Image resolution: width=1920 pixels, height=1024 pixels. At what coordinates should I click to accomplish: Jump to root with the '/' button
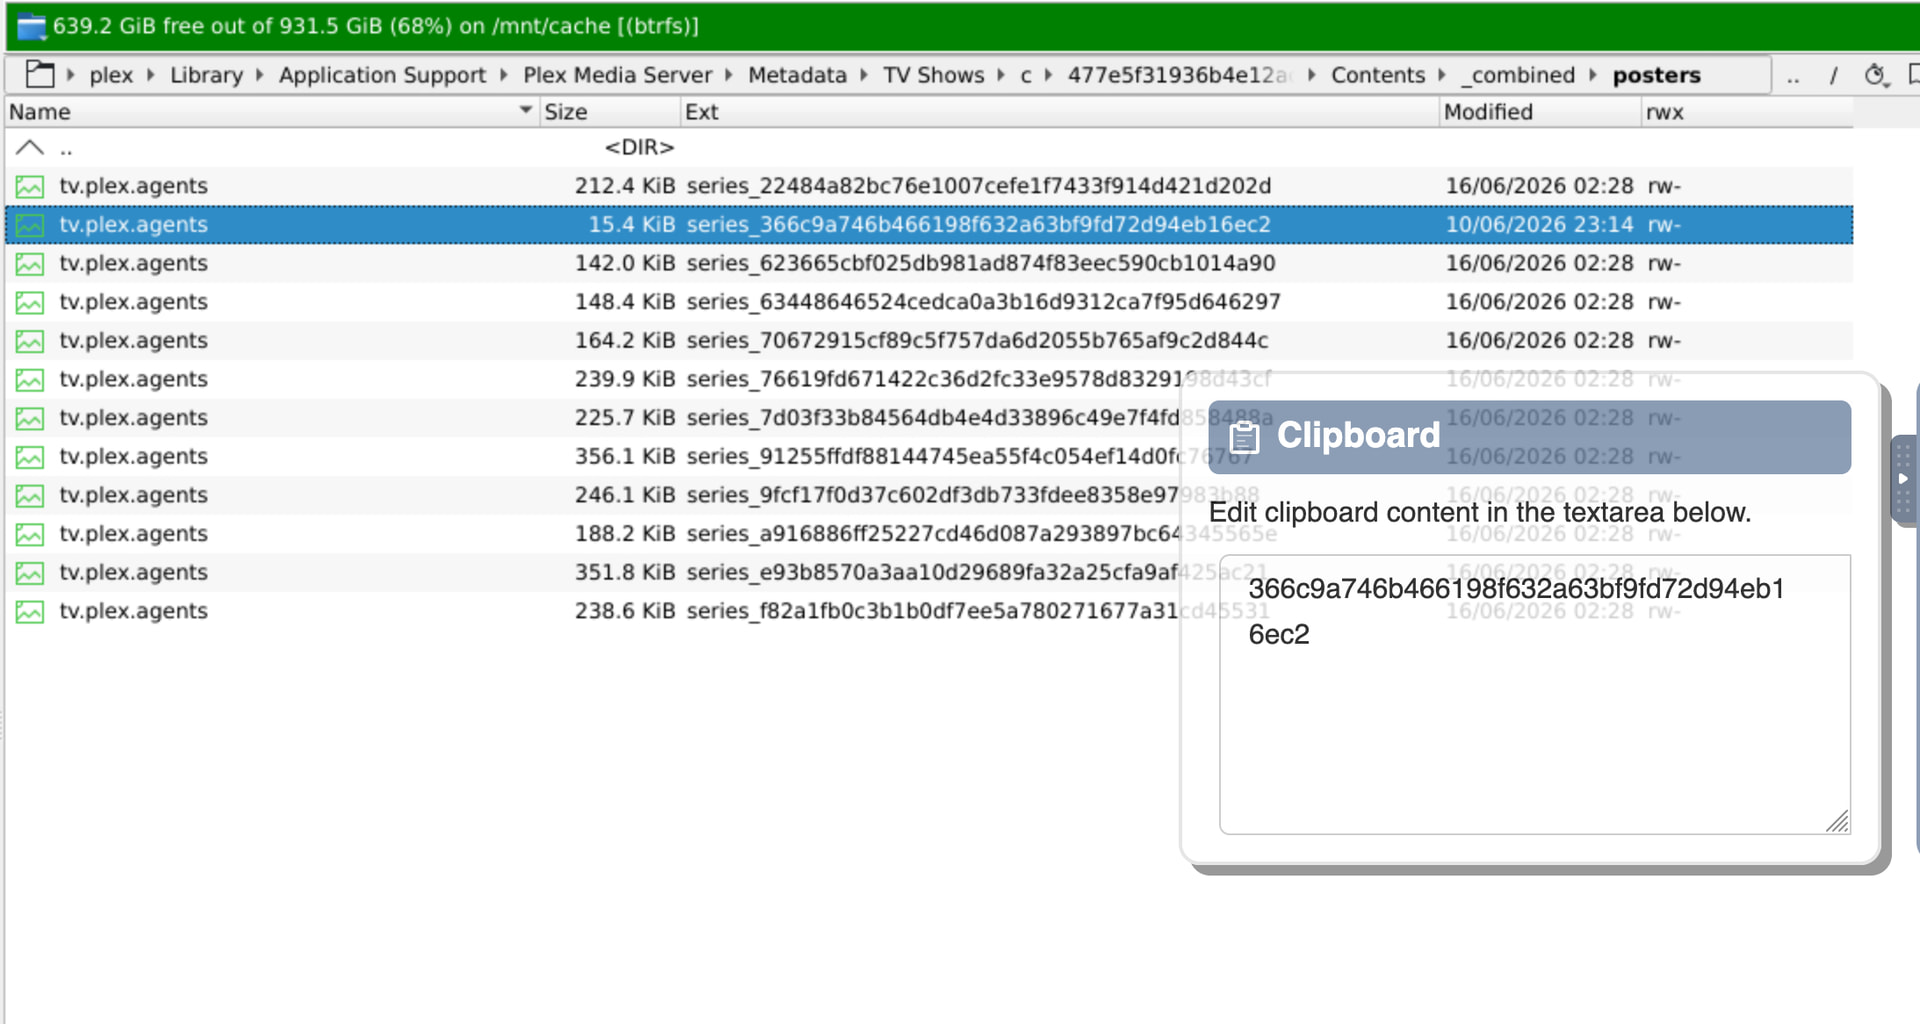tap(1833, 76)
